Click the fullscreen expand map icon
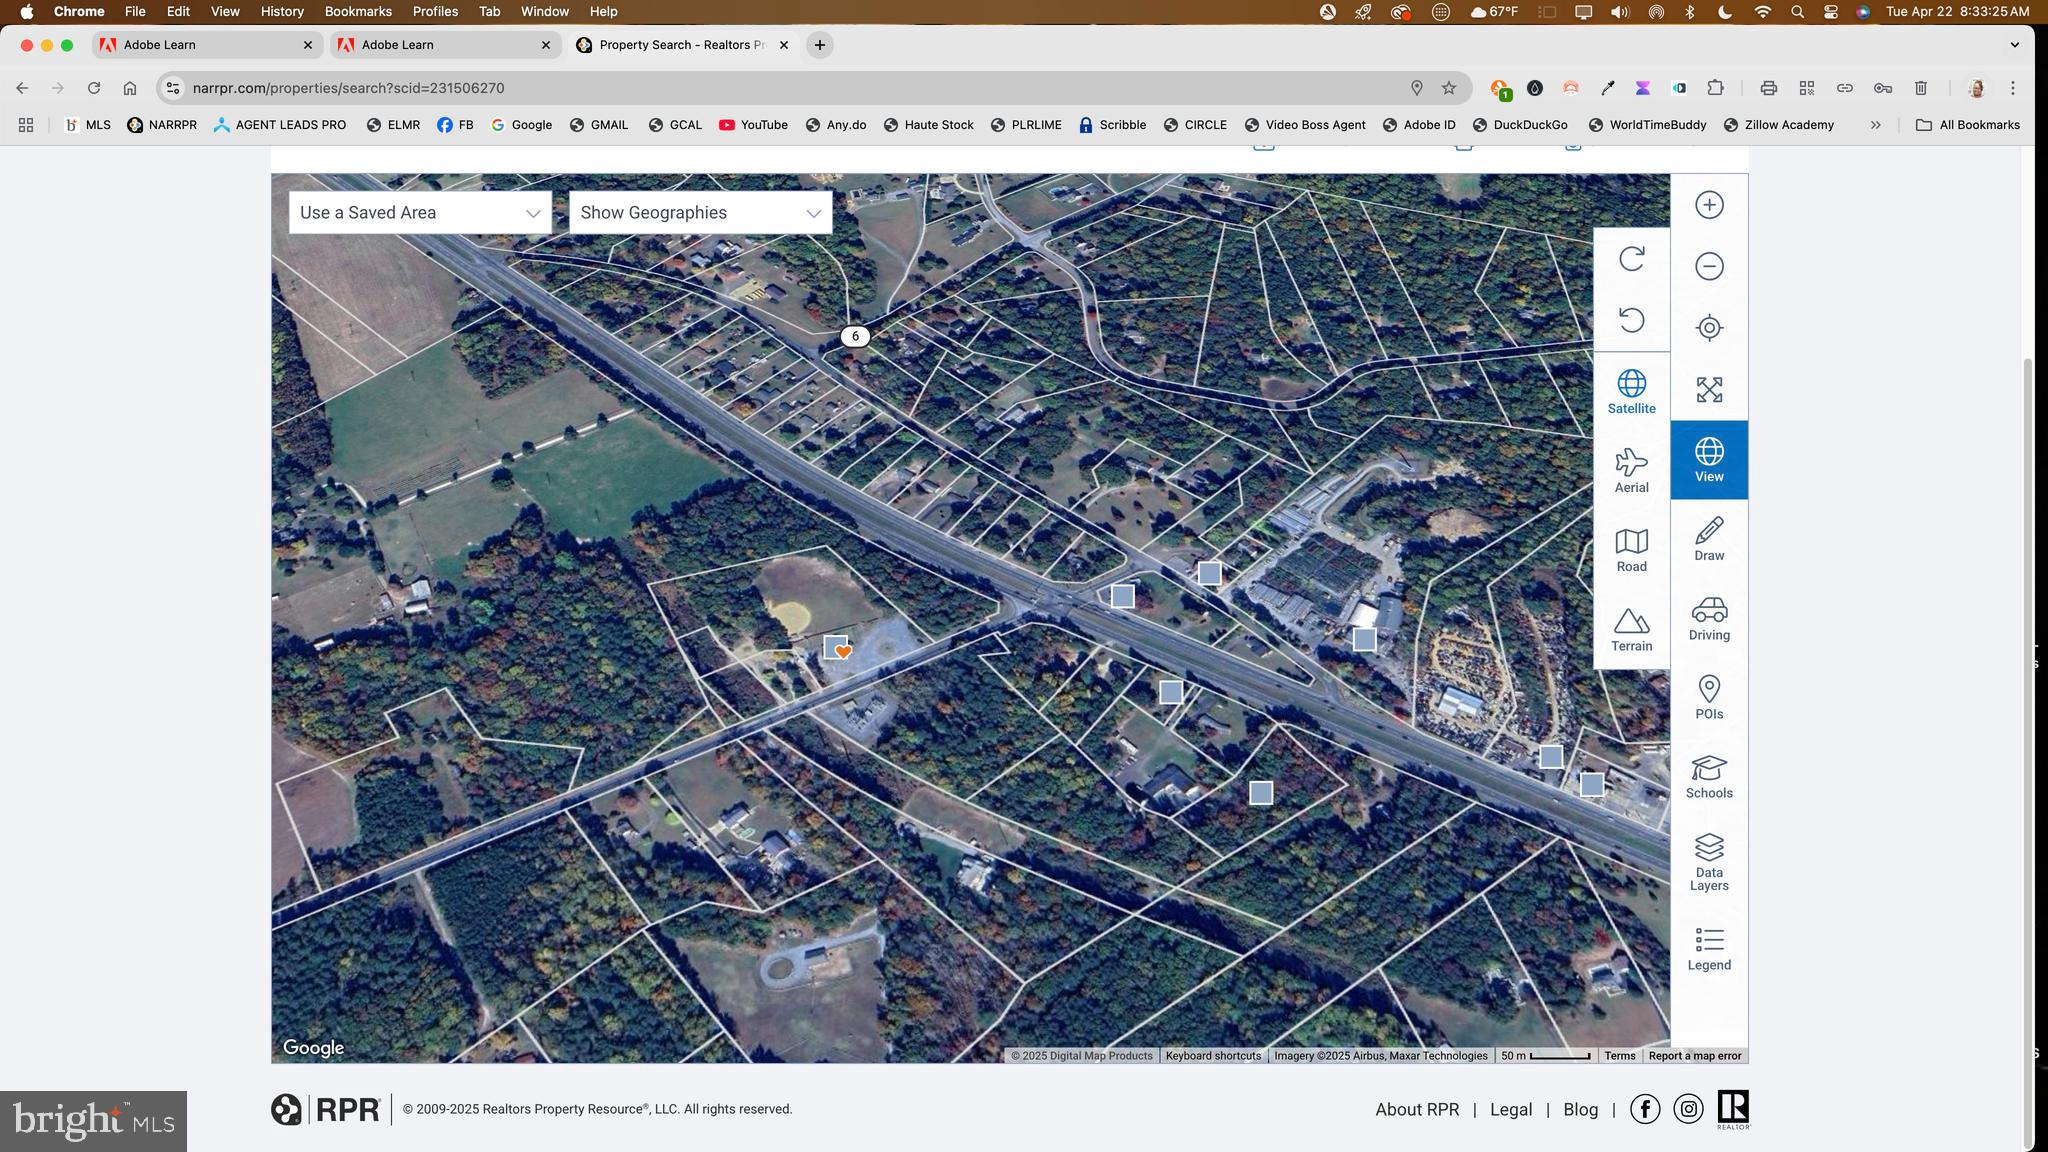 pyautogui.click(x=1709, y=389)
